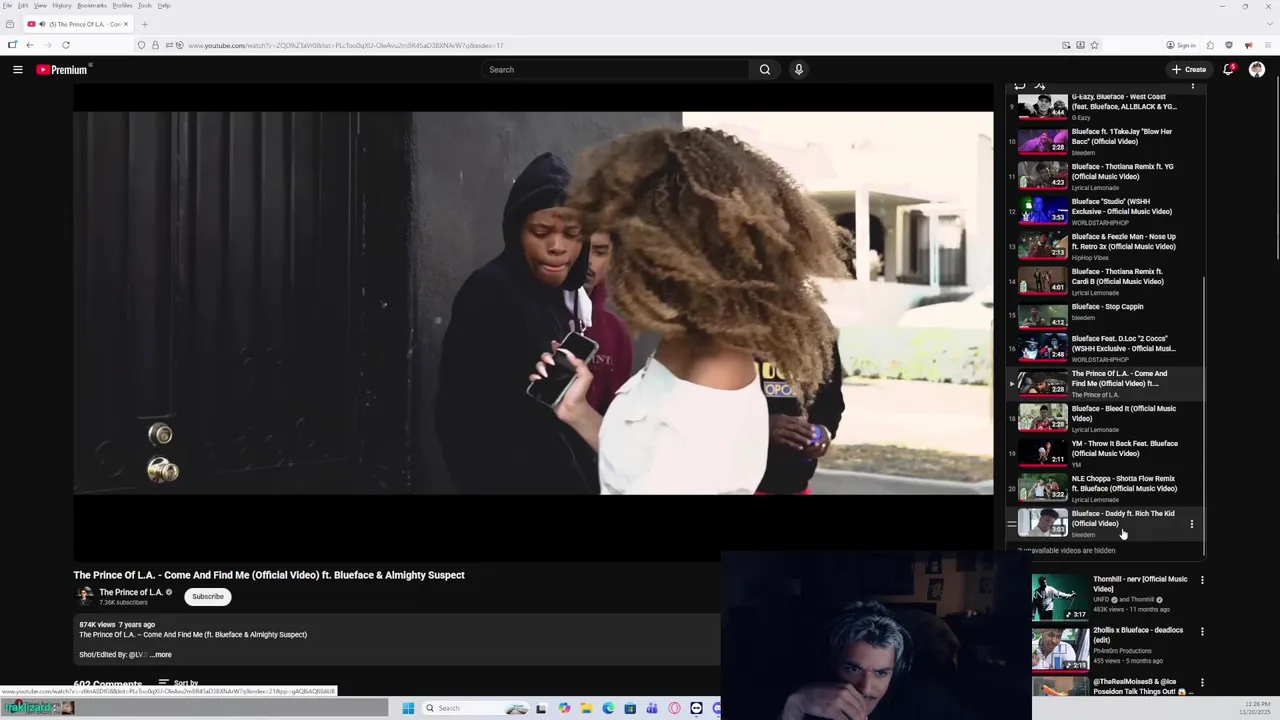Select Thotiana Remix ft. Cardi B video
This screenshot has width=1280, height=720.
(1105, 281)
